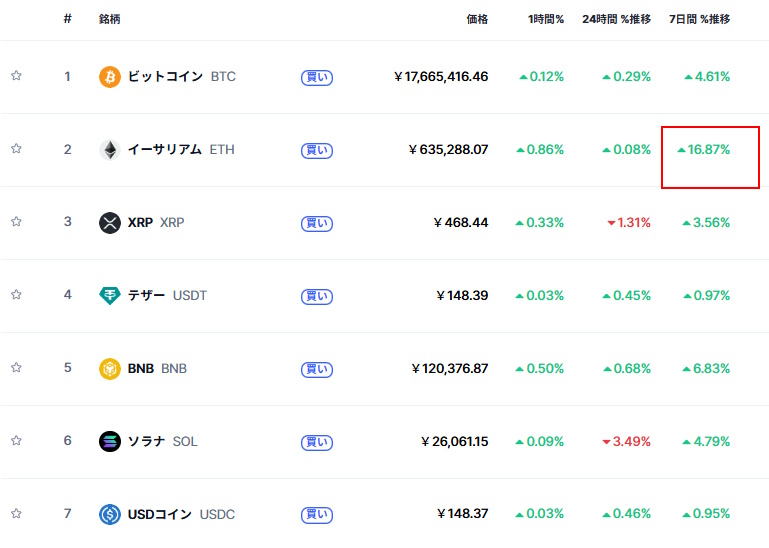
Task: Sort by the 価格 column header
Action: pos(477,19)
